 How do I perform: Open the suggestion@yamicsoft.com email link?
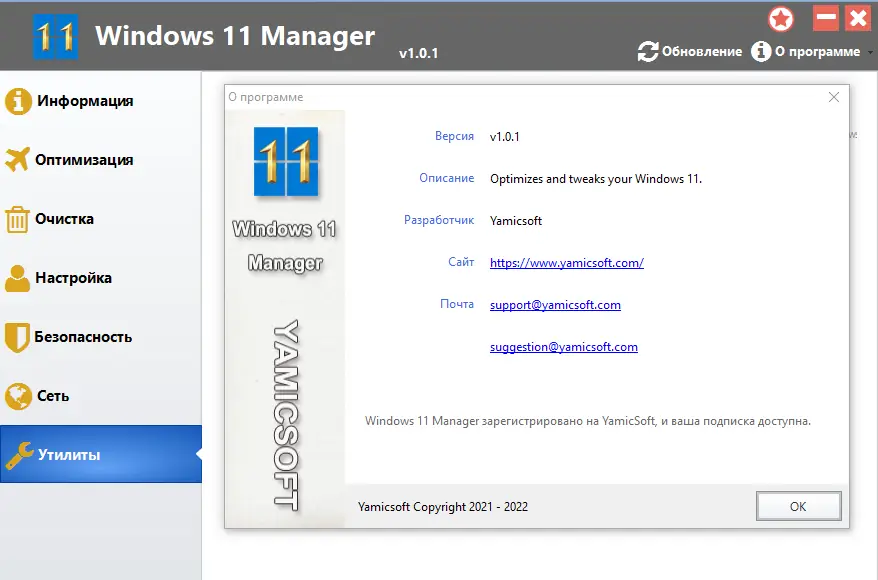coord(563,346)
